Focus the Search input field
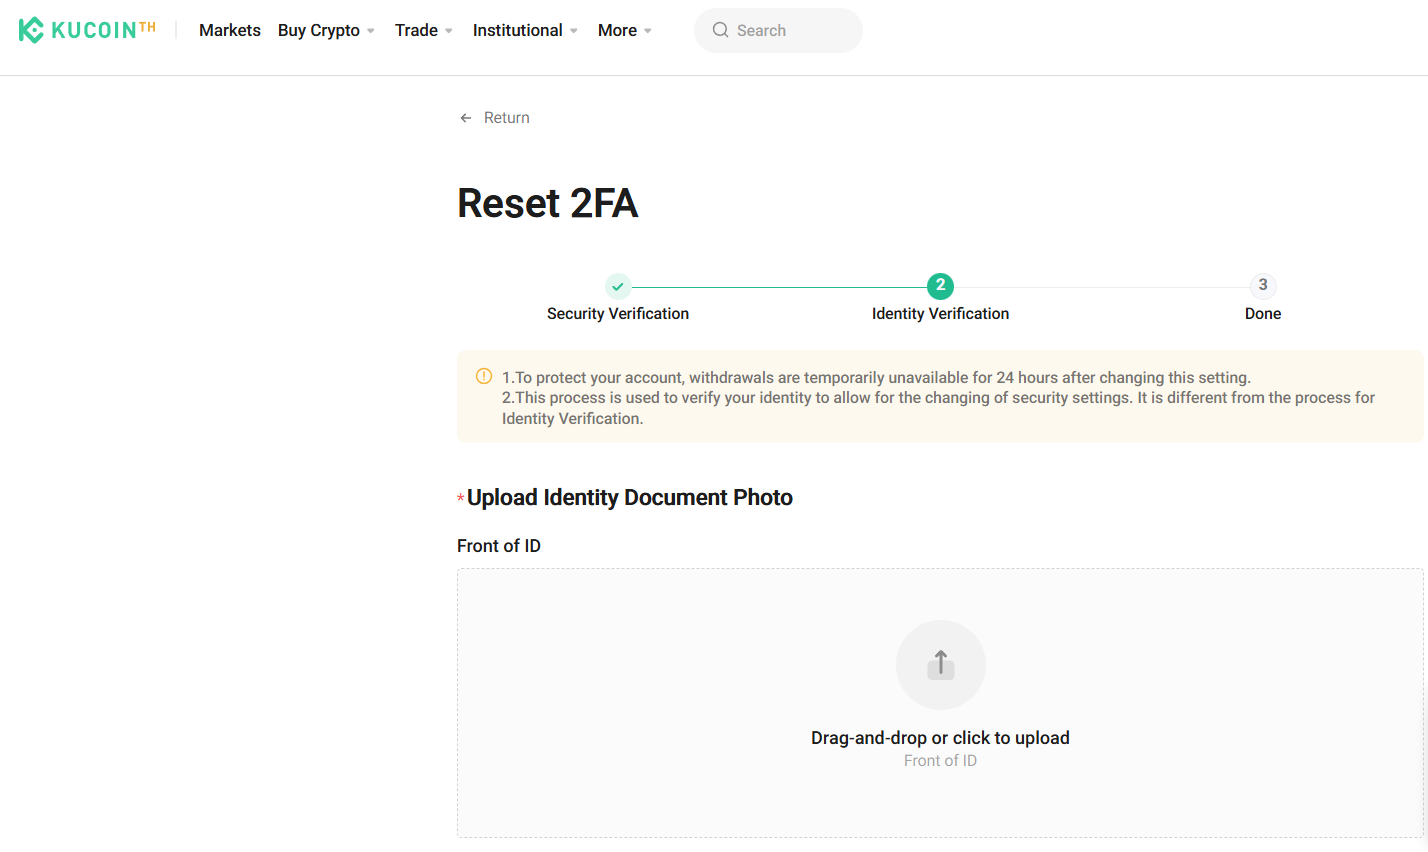This screenshot has height=852, width=1428. pos(790,30)
